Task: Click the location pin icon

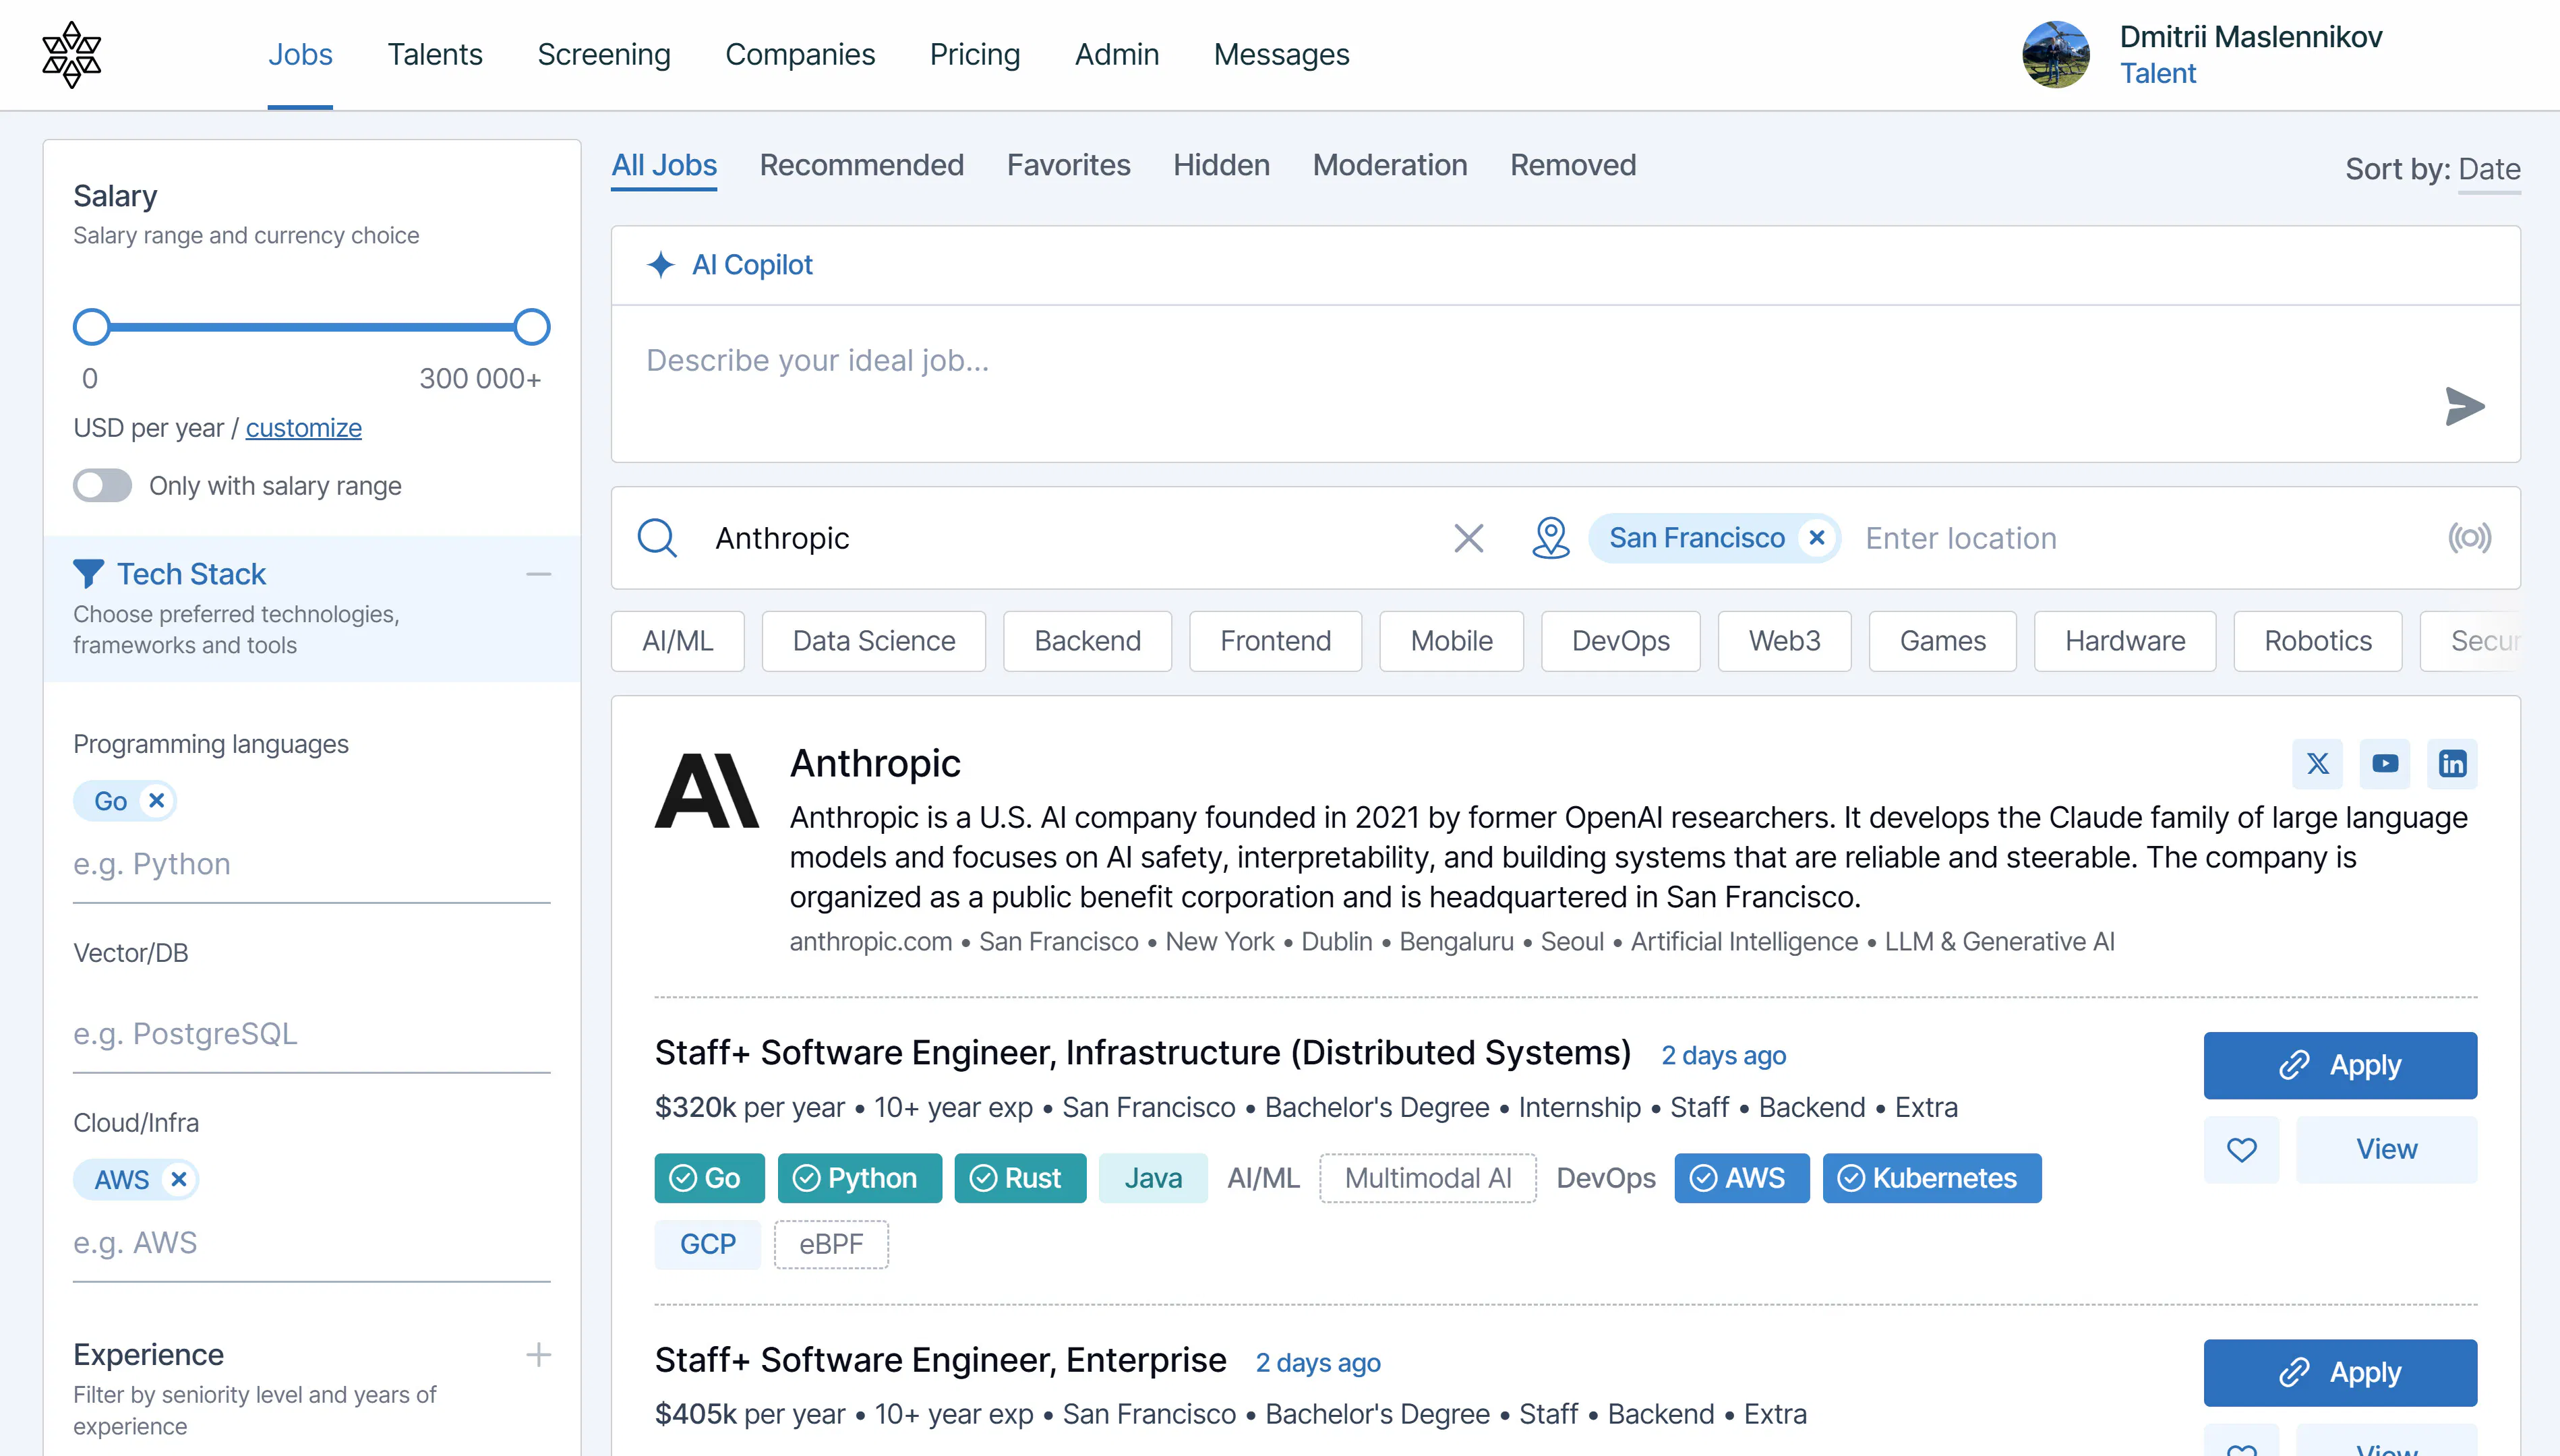Action: tap(1550, 538)
